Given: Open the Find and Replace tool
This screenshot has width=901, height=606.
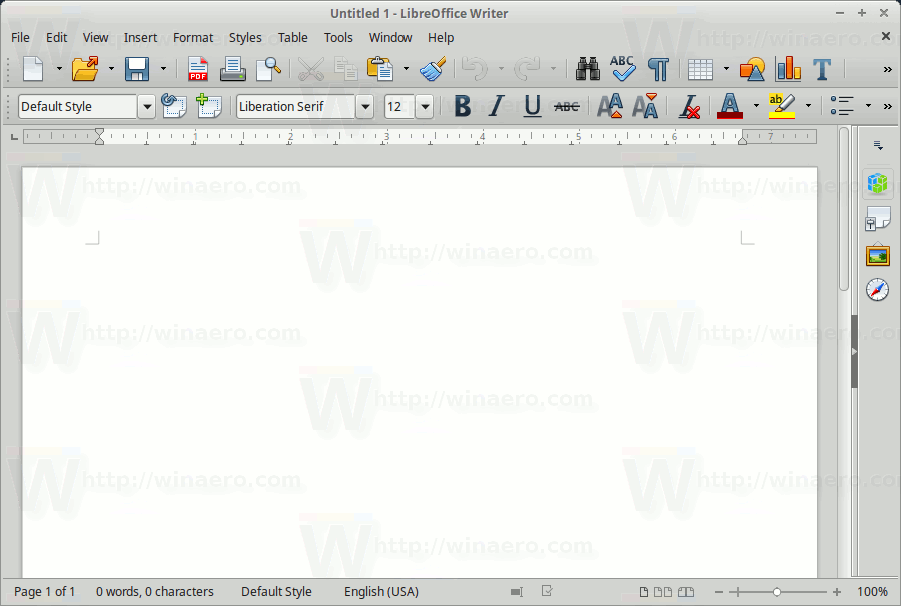Looking at the screenshot, I should tap(587, 69).
